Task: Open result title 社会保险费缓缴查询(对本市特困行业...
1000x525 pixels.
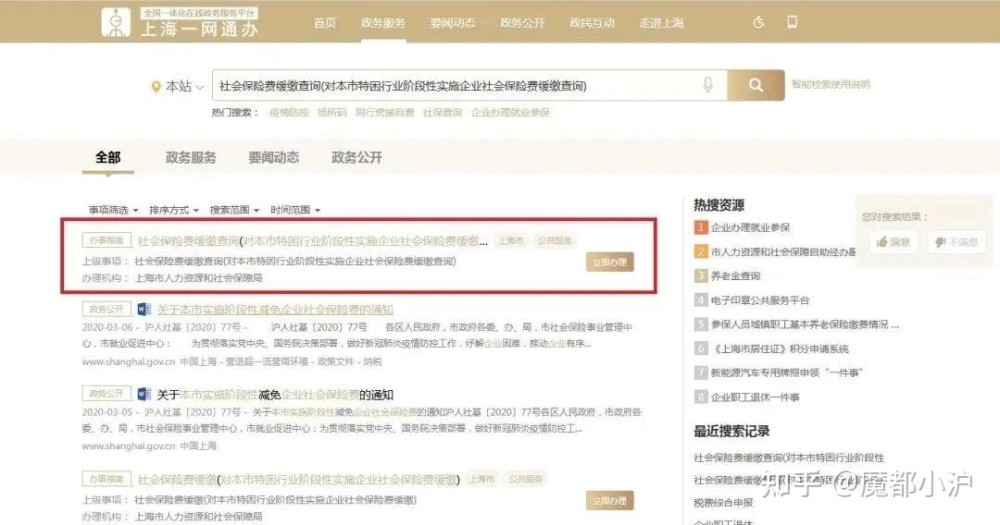Action: 312,241
